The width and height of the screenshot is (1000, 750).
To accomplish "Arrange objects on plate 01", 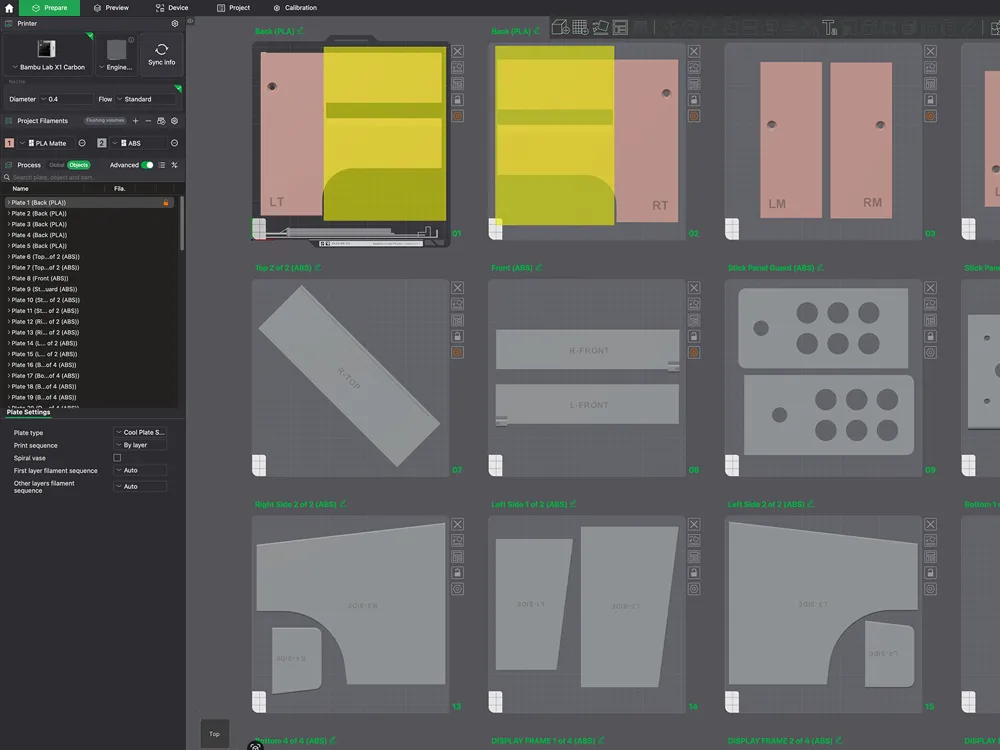I will click(457, 84).
